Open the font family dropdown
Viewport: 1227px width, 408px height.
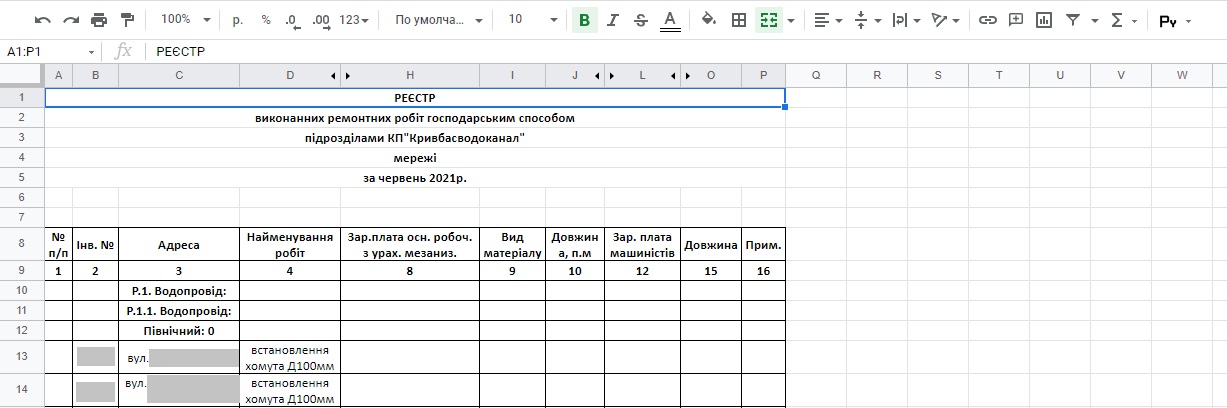(x=438, y=20)
